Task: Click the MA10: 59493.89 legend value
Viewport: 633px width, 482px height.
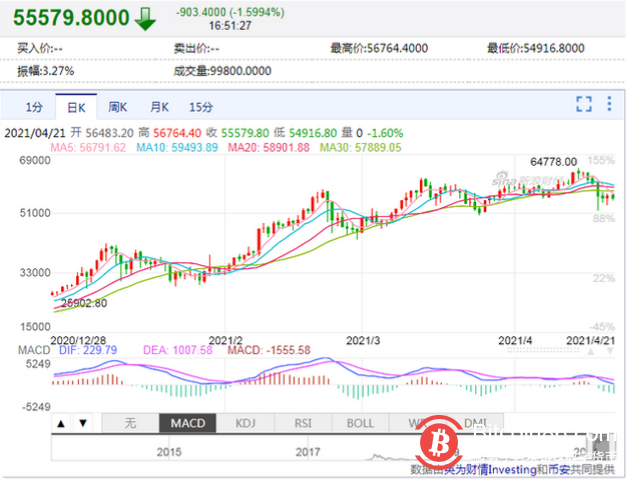Action: point(177,148)
